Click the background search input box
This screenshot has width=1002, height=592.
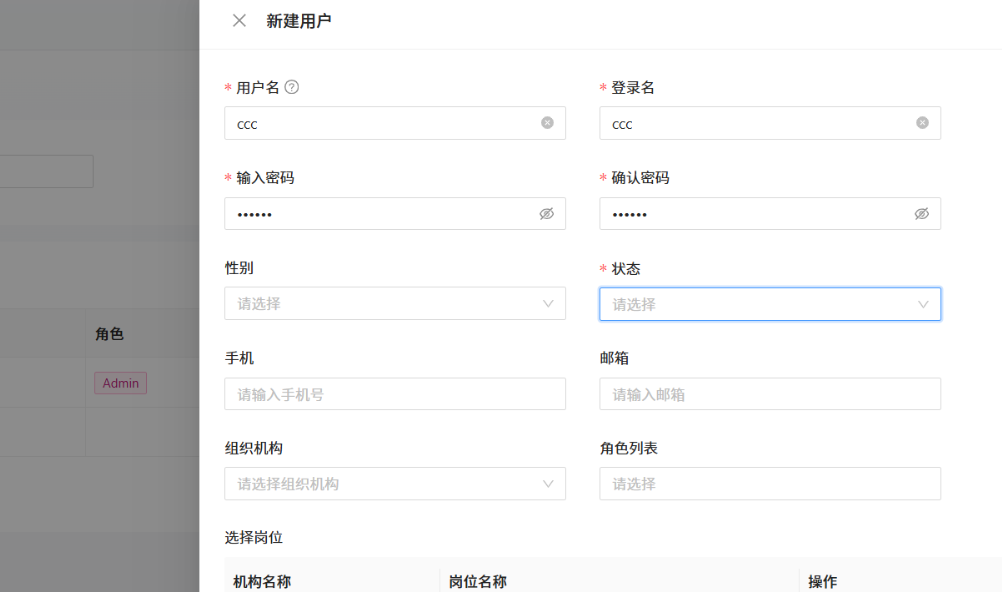47,171
